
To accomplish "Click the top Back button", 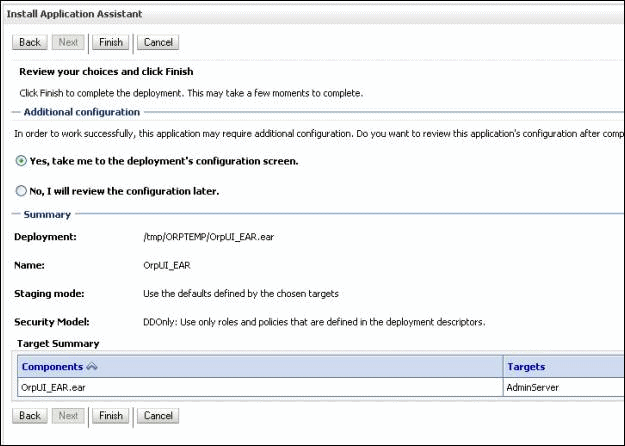I will coord(30,42).
